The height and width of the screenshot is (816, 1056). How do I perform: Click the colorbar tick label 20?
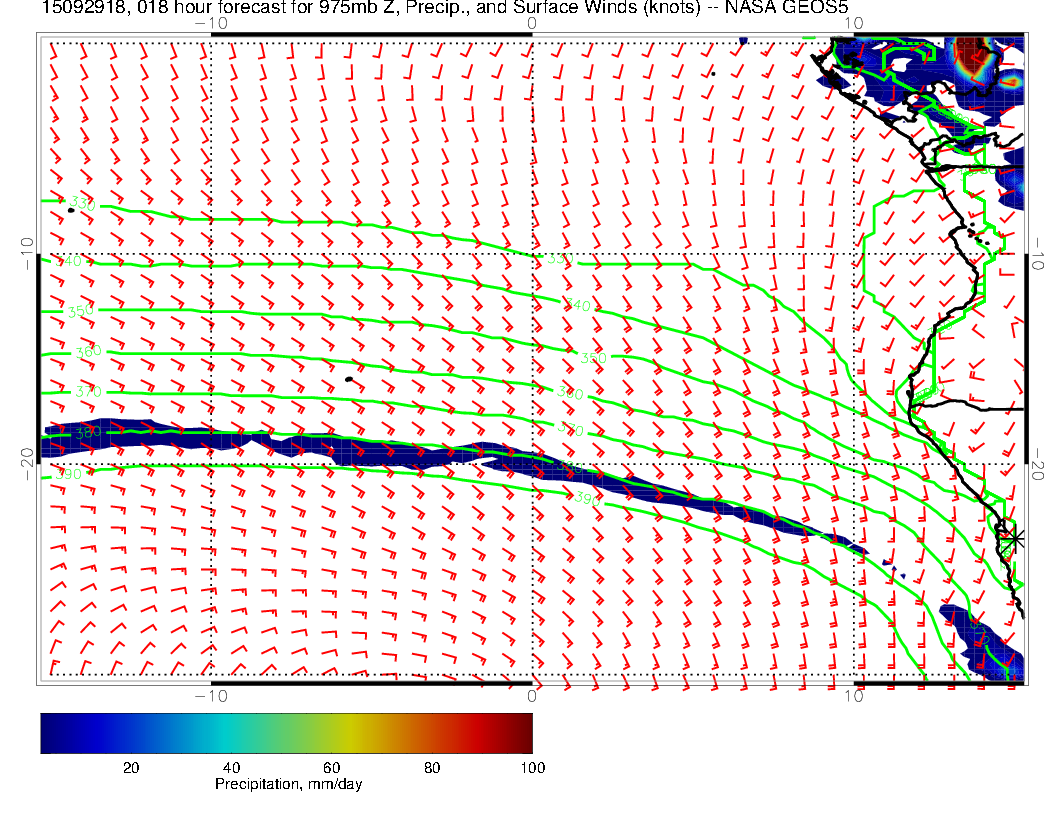click(x=130, y=767)
